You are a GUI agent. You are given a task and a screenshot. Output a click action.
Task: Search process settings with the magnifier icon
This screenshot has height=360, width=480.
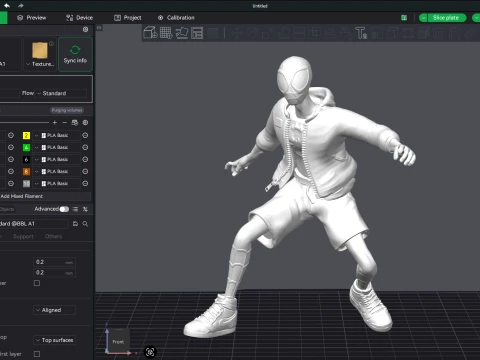85,224
